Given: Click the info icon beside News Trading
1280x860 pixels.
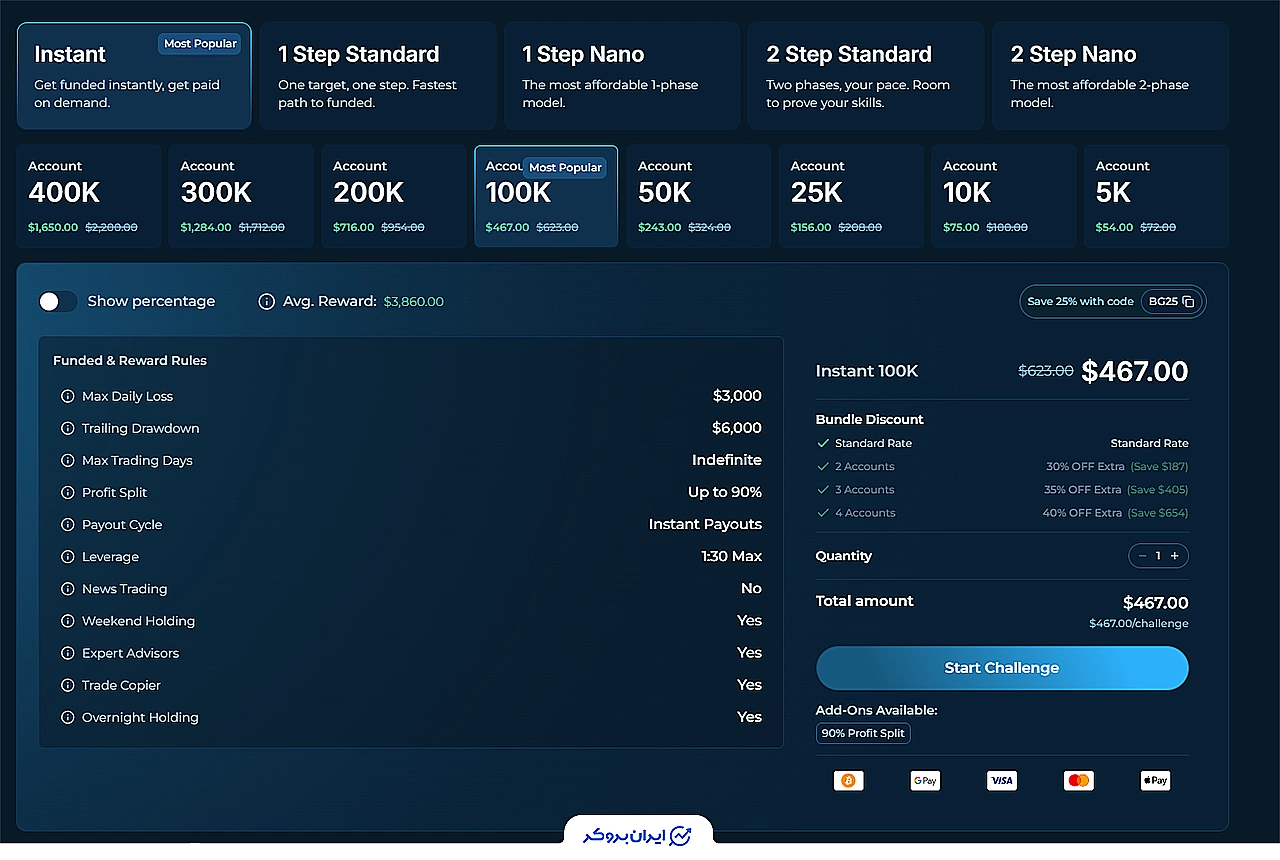Looking at the screenshot, I should [x=68, y=589].
